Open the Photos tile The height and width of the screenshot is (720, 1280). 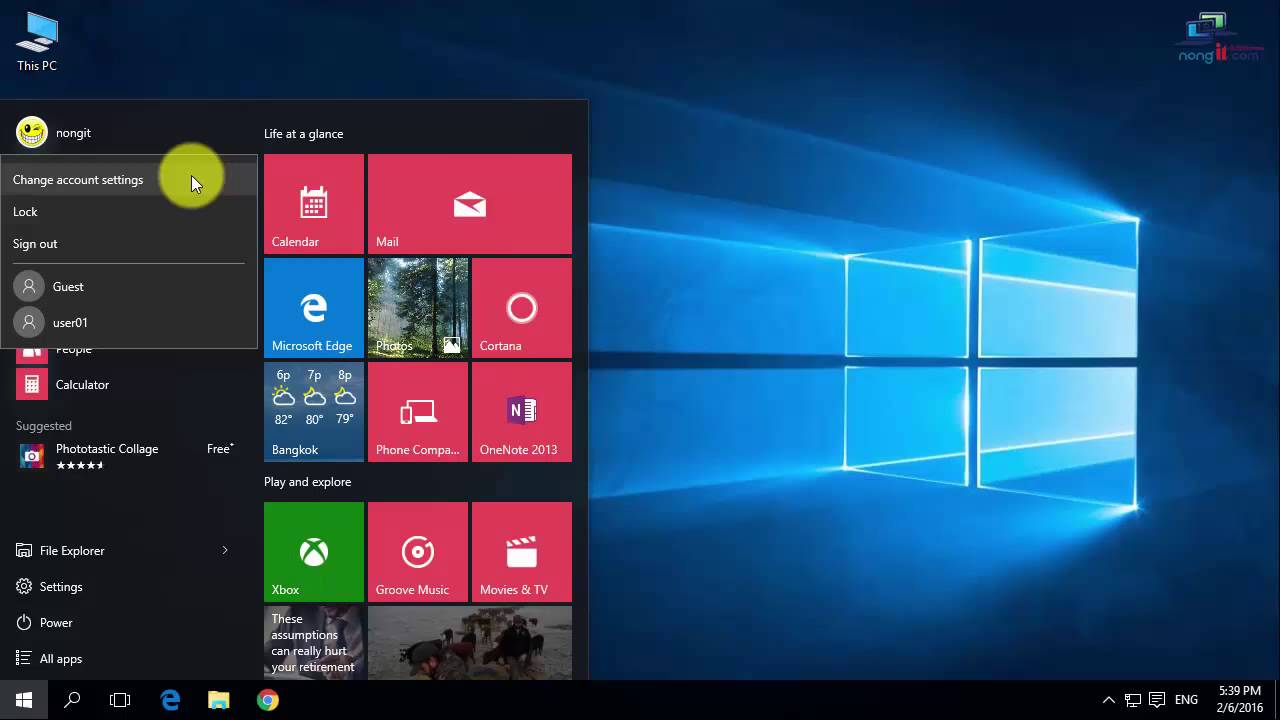tap(418, 308)
